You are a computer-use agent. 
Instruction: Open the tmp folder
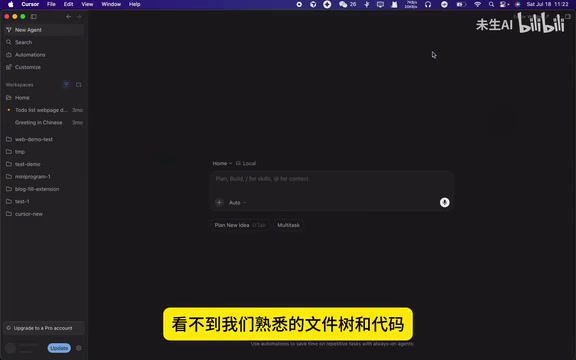[43, 152]
